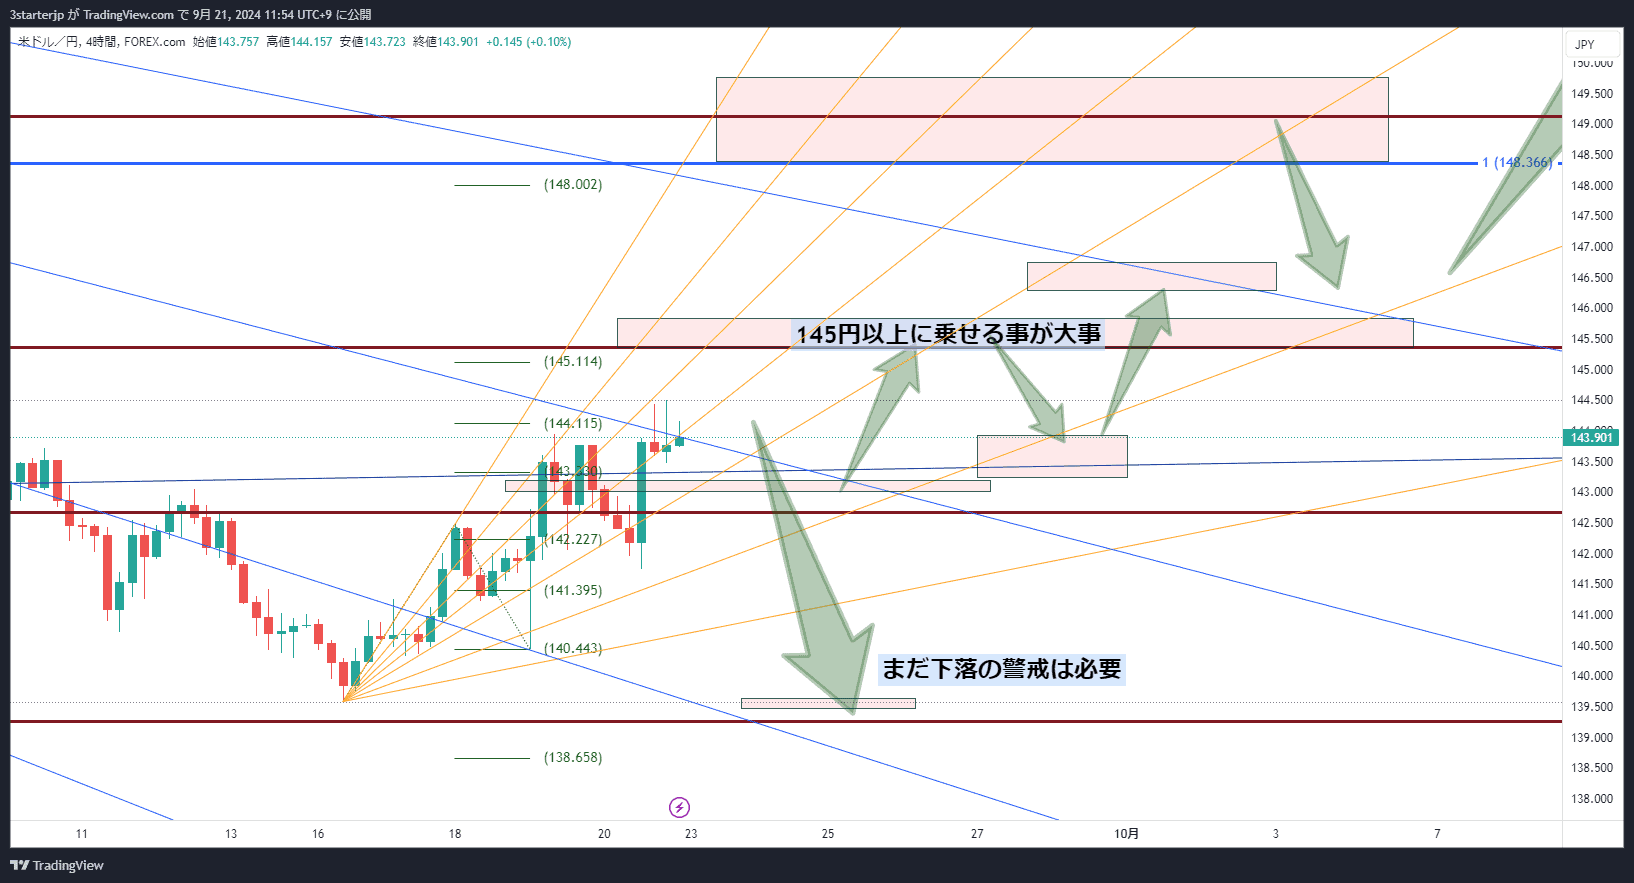
Task: Click the Fibonacci label (140.443)
Action: coord(573,649)
